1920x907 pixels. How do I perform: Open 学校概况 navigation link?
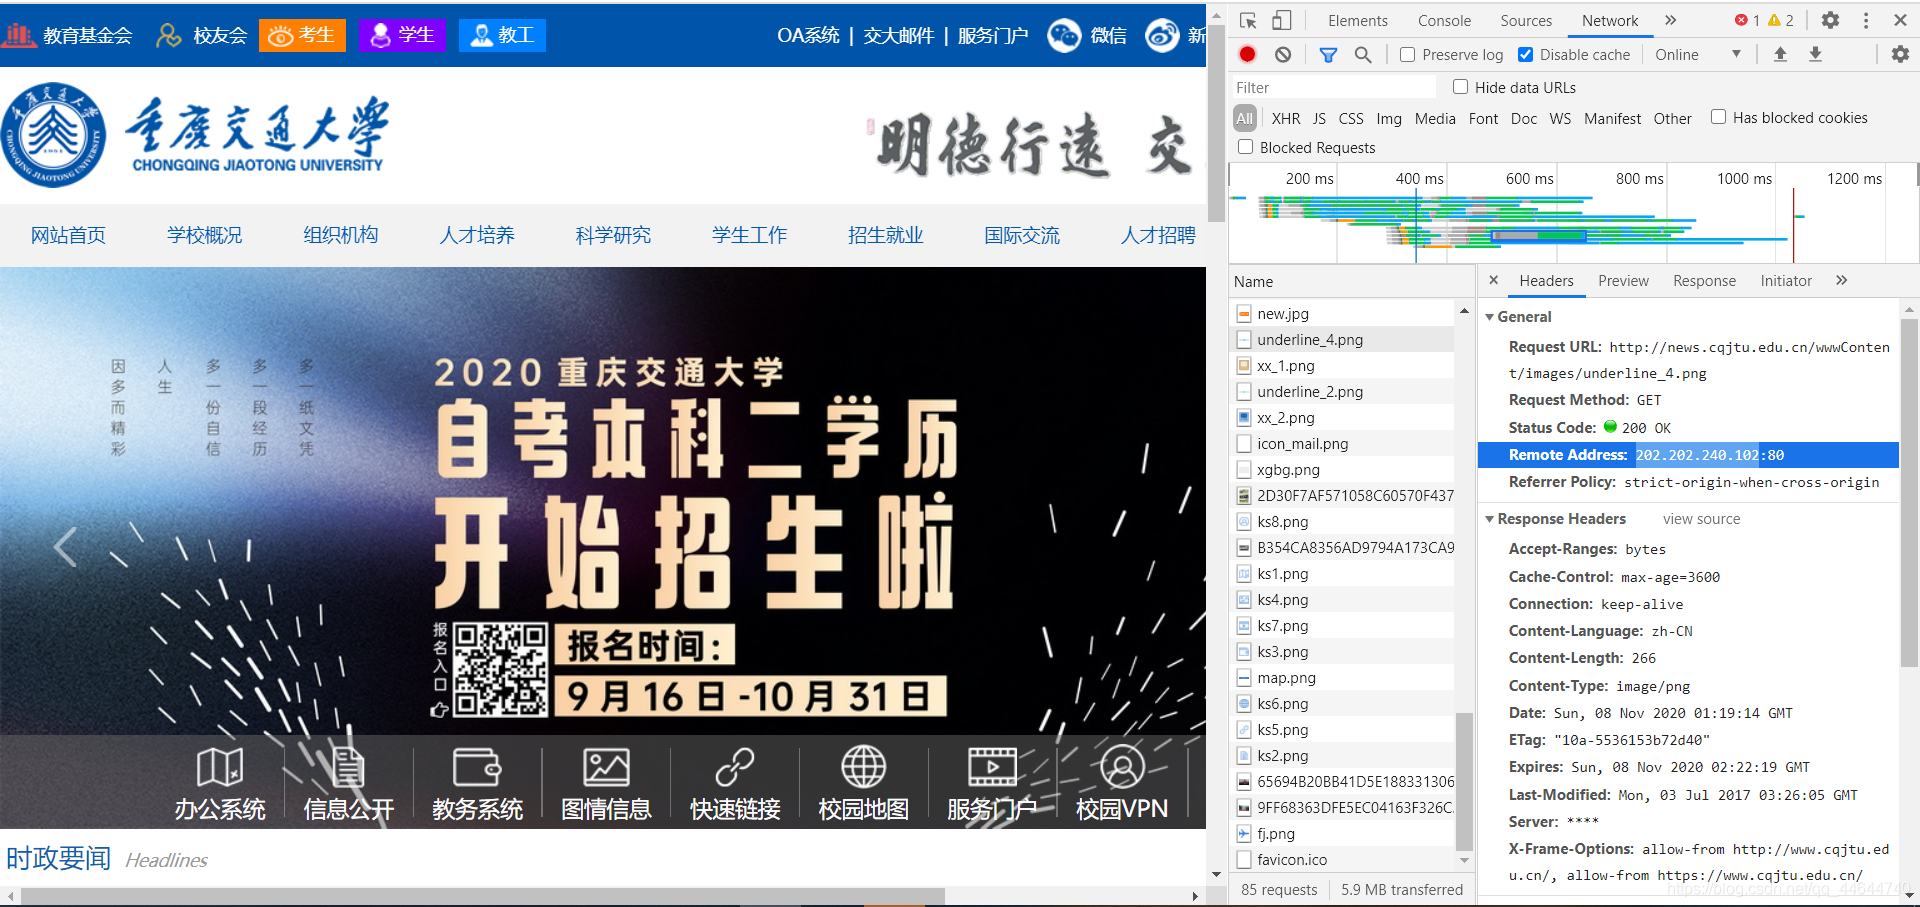click(x=205, y=235)
